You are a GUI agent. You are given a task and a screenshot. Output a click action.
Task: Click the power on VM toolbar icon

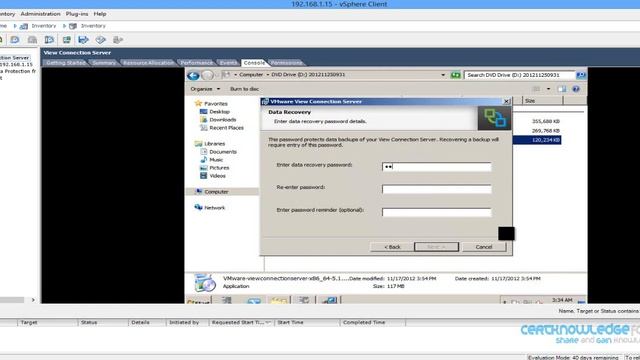pos(49,40)
